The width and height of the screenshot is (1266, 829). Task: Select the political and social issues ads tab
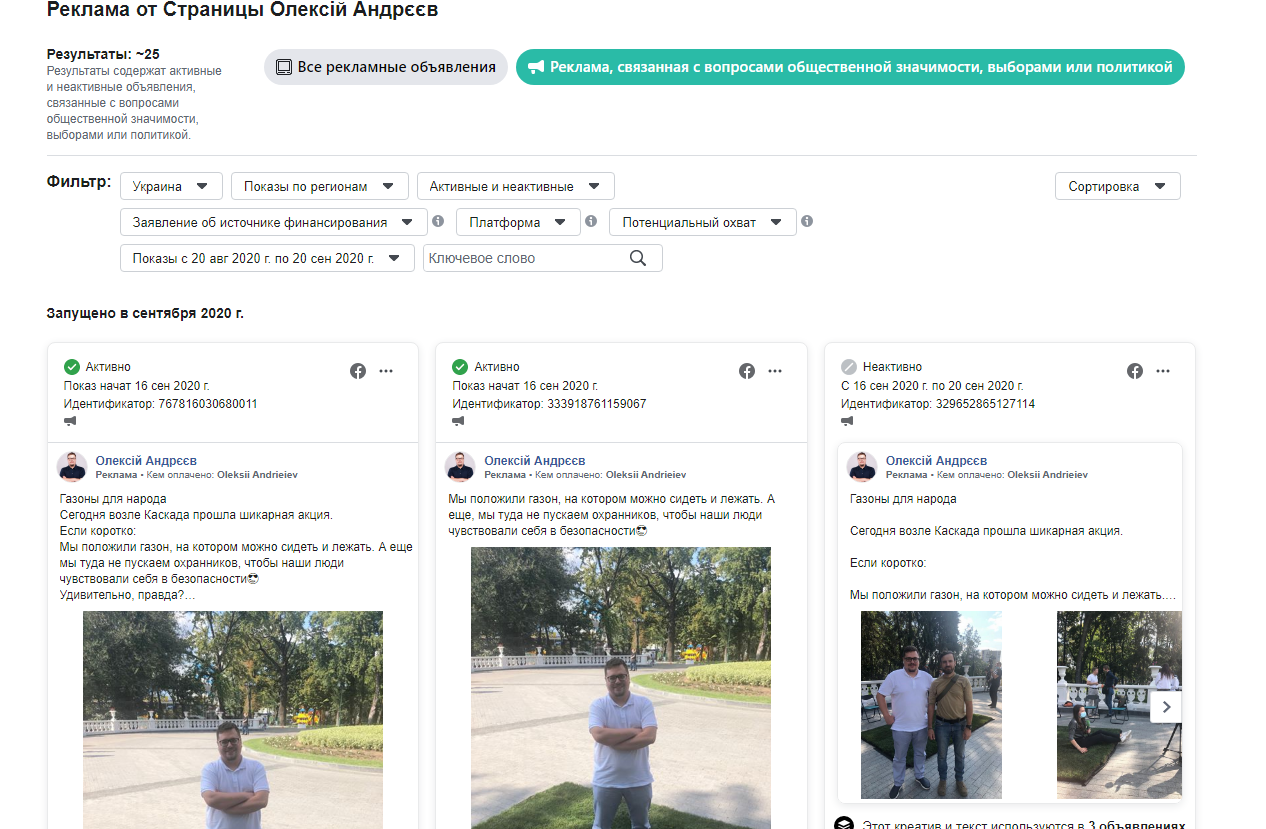pos(850,67)
